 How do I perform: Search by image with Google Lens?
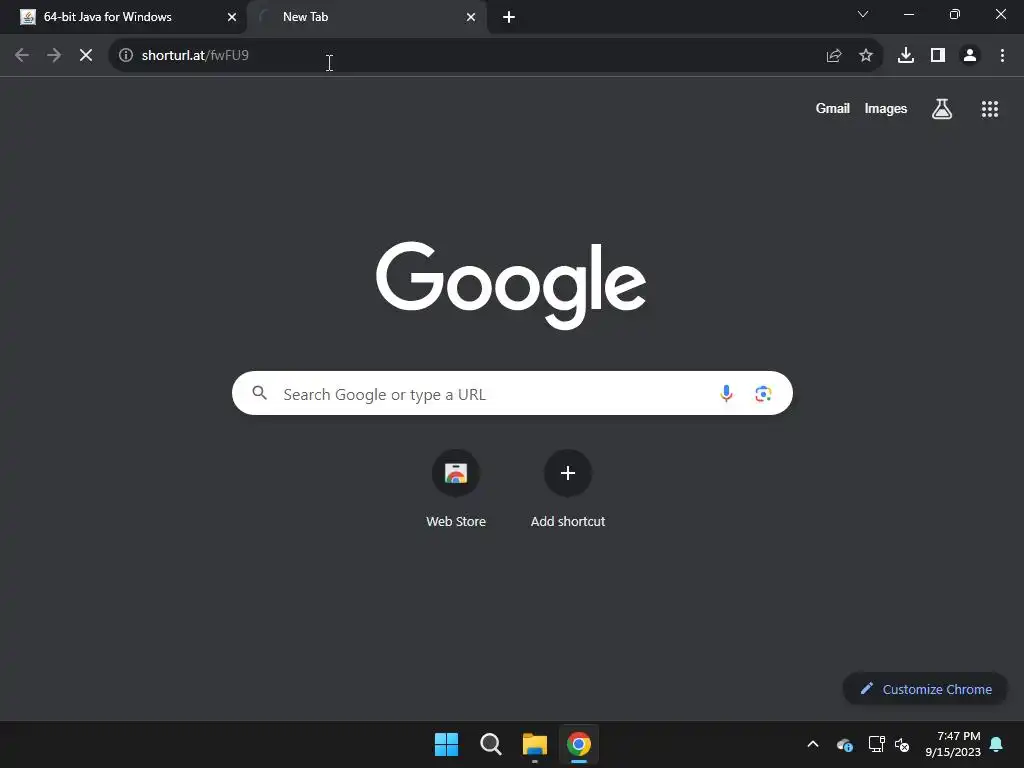(763, 394)
